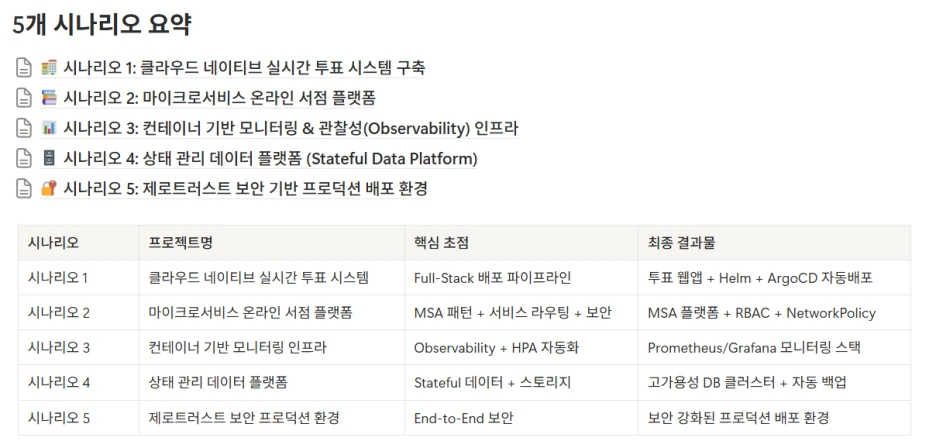Click the Prometheus/Grafana 모니터링 스택 table cell

(x=774, y=348)
